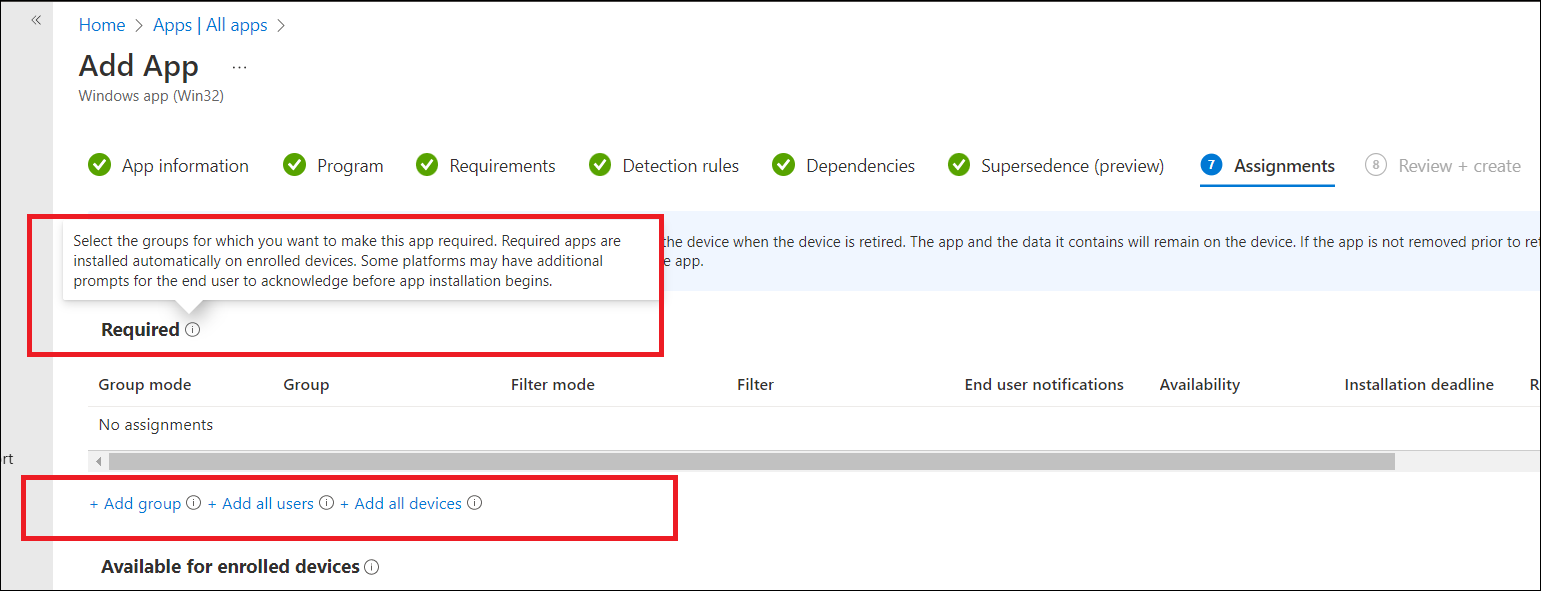This screenshot has height=591, width=1541.
Task: Open the Supersedence (preview) tab
Action: click(1072, 166)
